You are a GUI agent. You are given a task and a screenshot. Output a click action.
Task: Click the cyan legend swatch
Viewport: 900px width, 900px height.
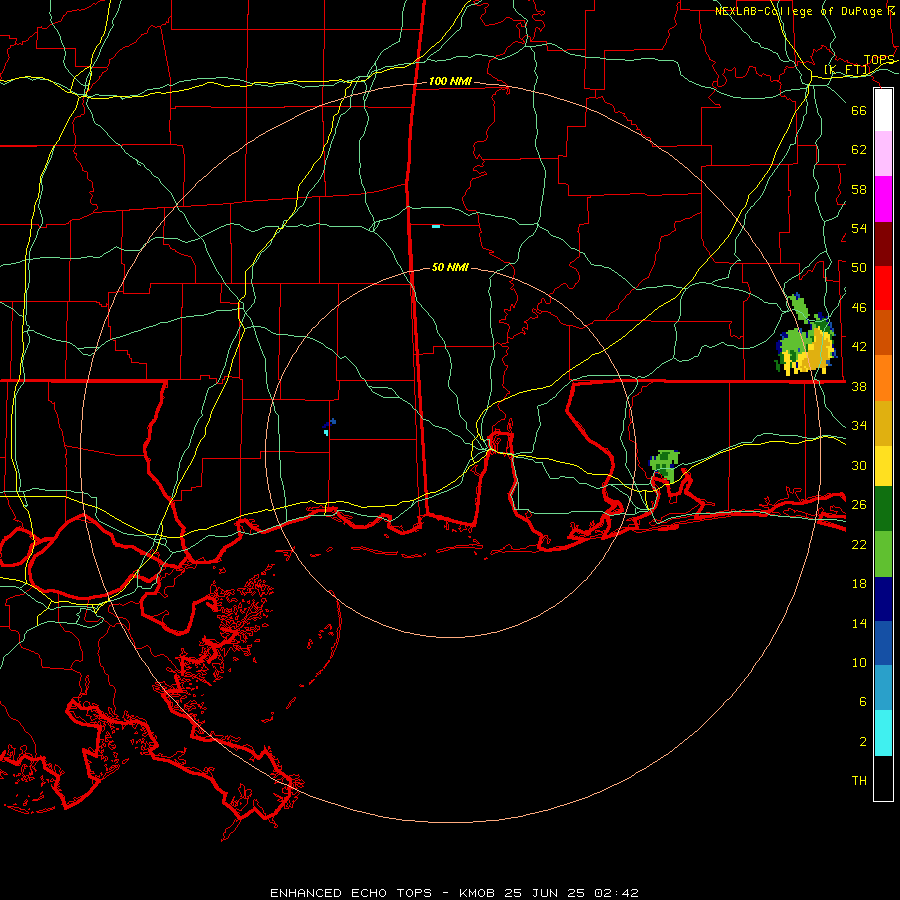pos(883,733)
